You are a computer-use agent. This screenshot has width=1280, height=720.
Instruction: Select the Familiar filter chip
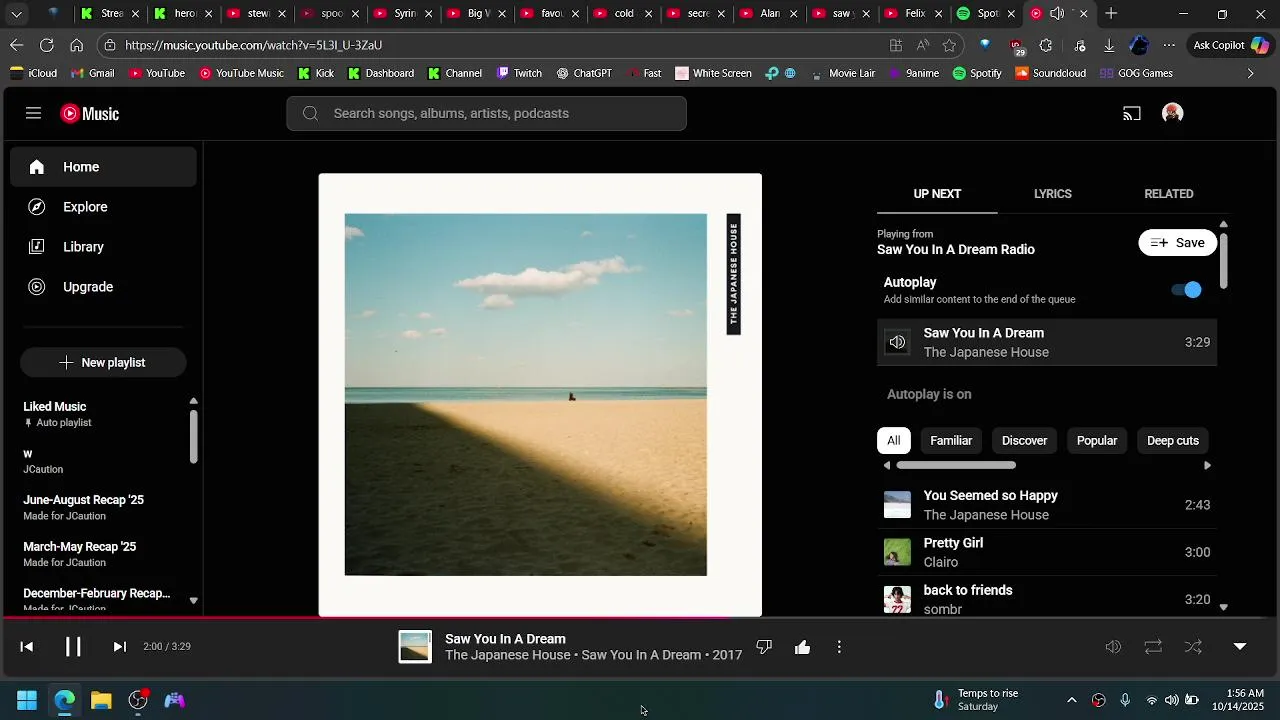pos(951,441)
